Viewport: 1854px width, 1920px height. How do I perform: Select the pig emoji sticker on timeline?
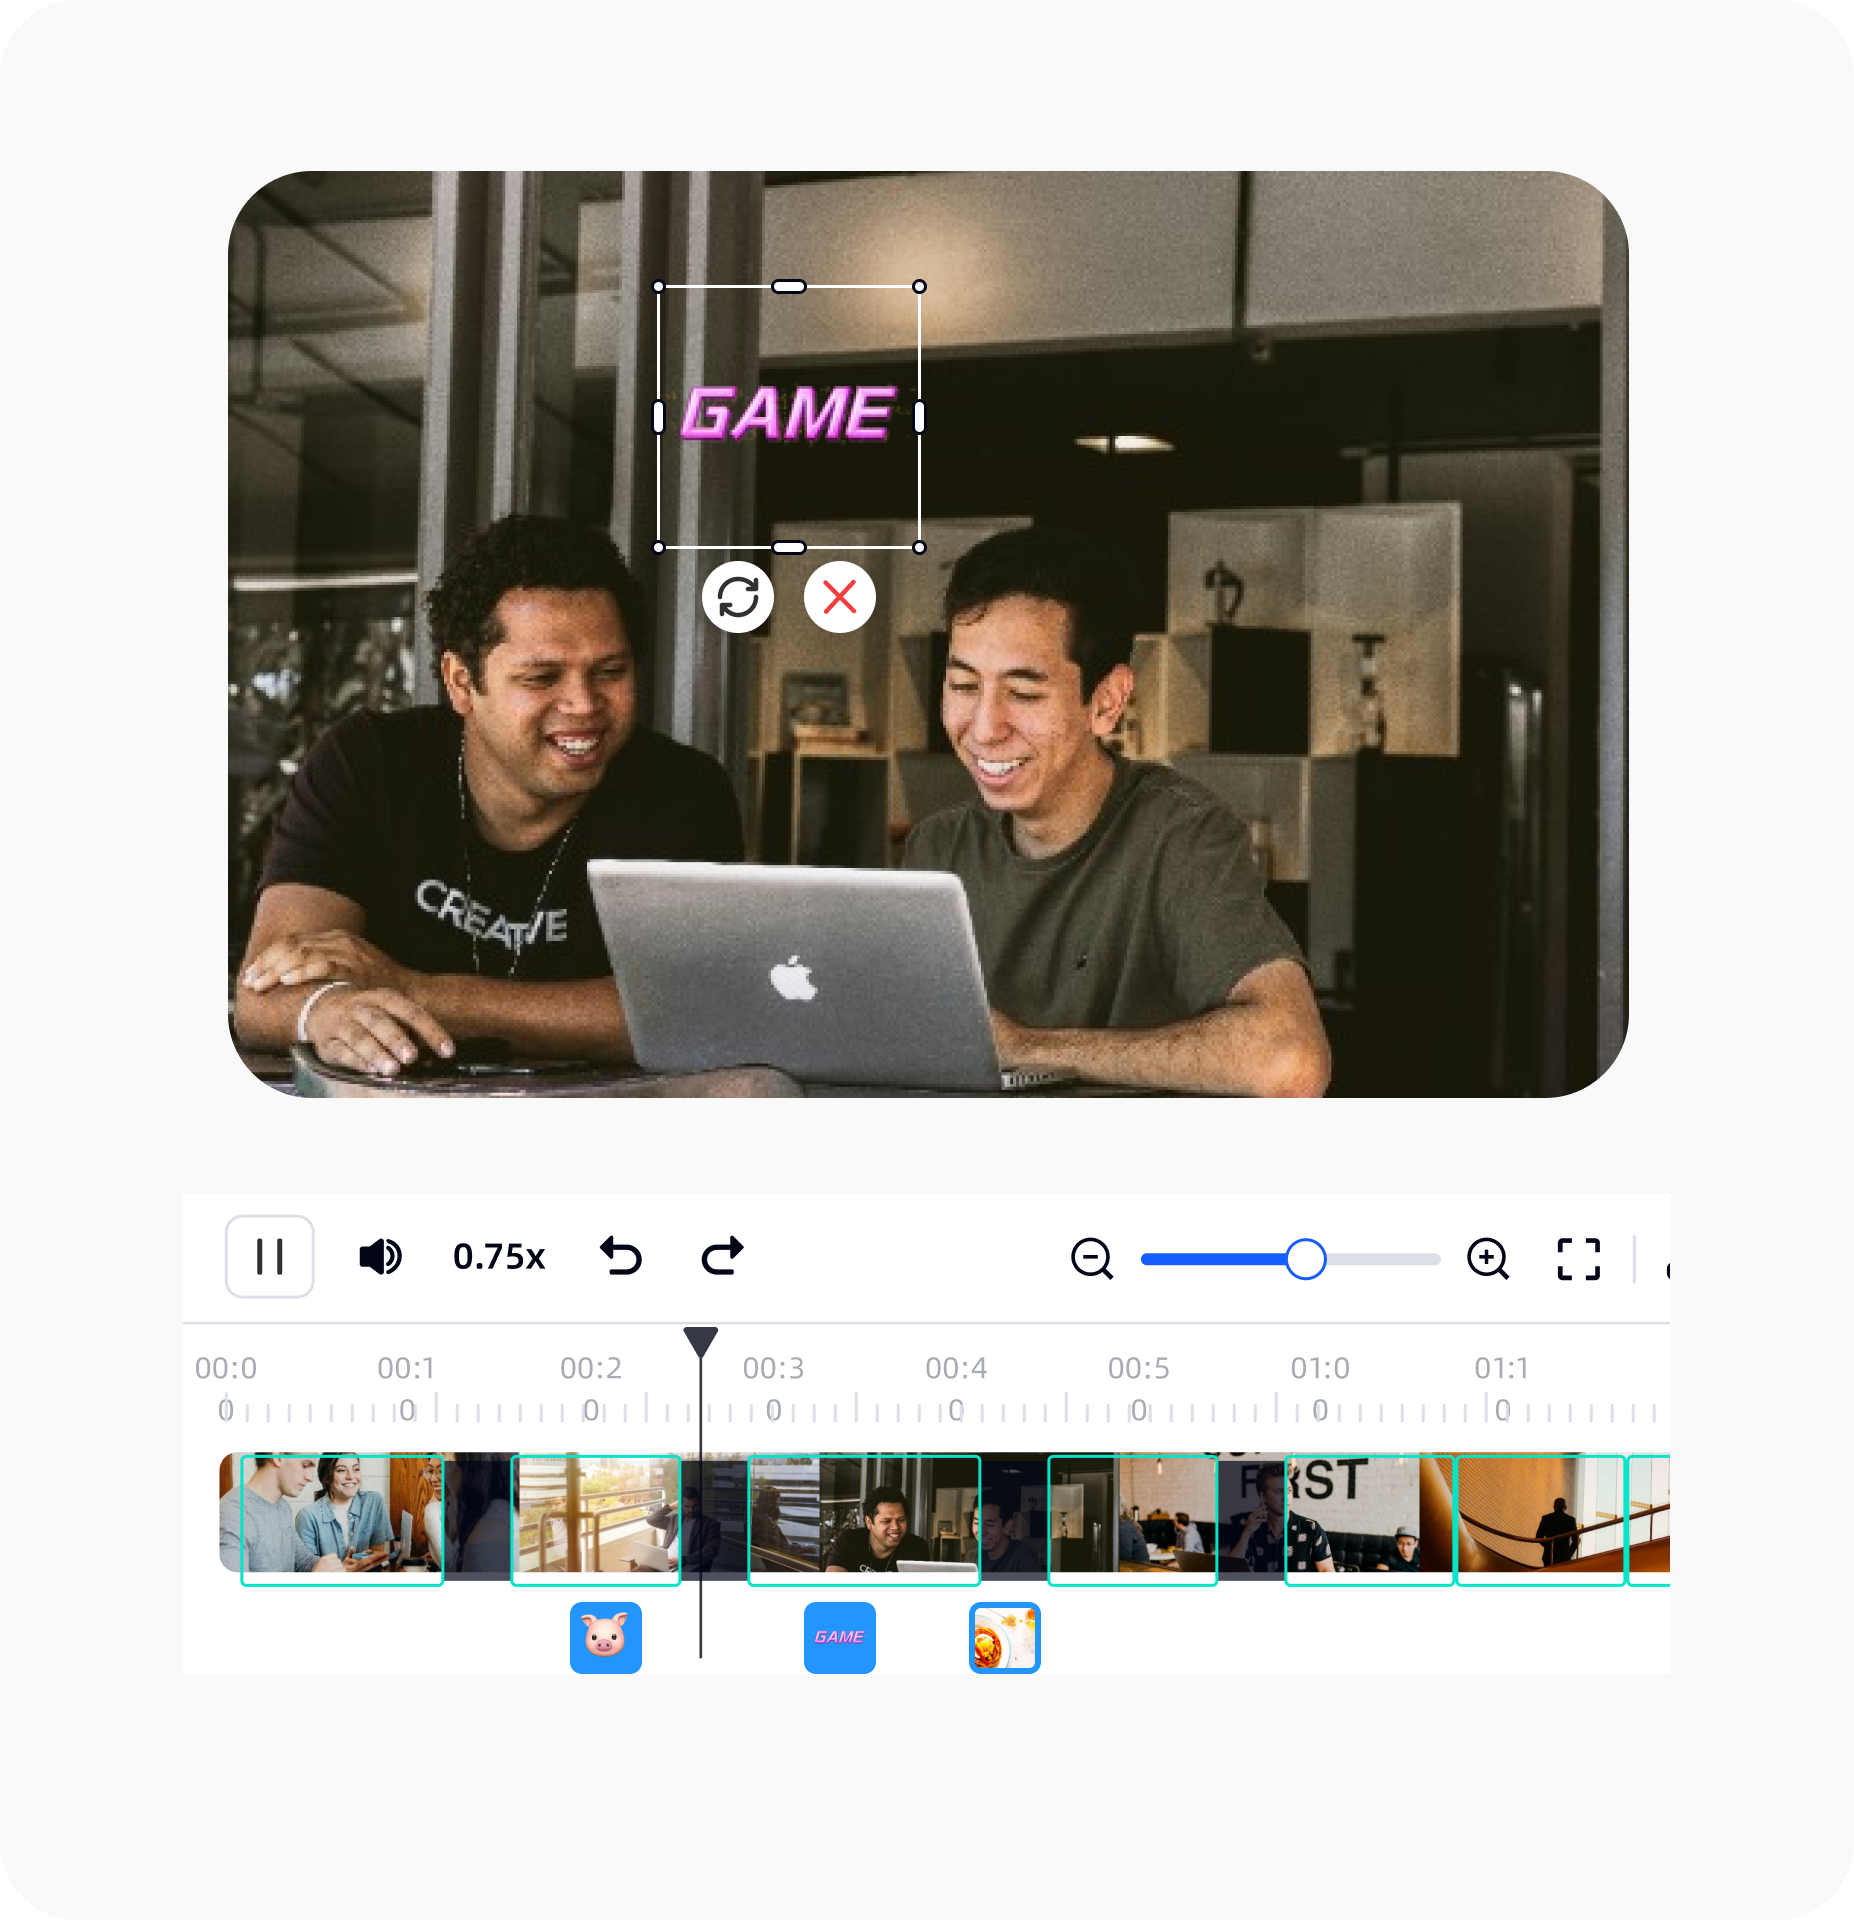tap(606, 1638)
